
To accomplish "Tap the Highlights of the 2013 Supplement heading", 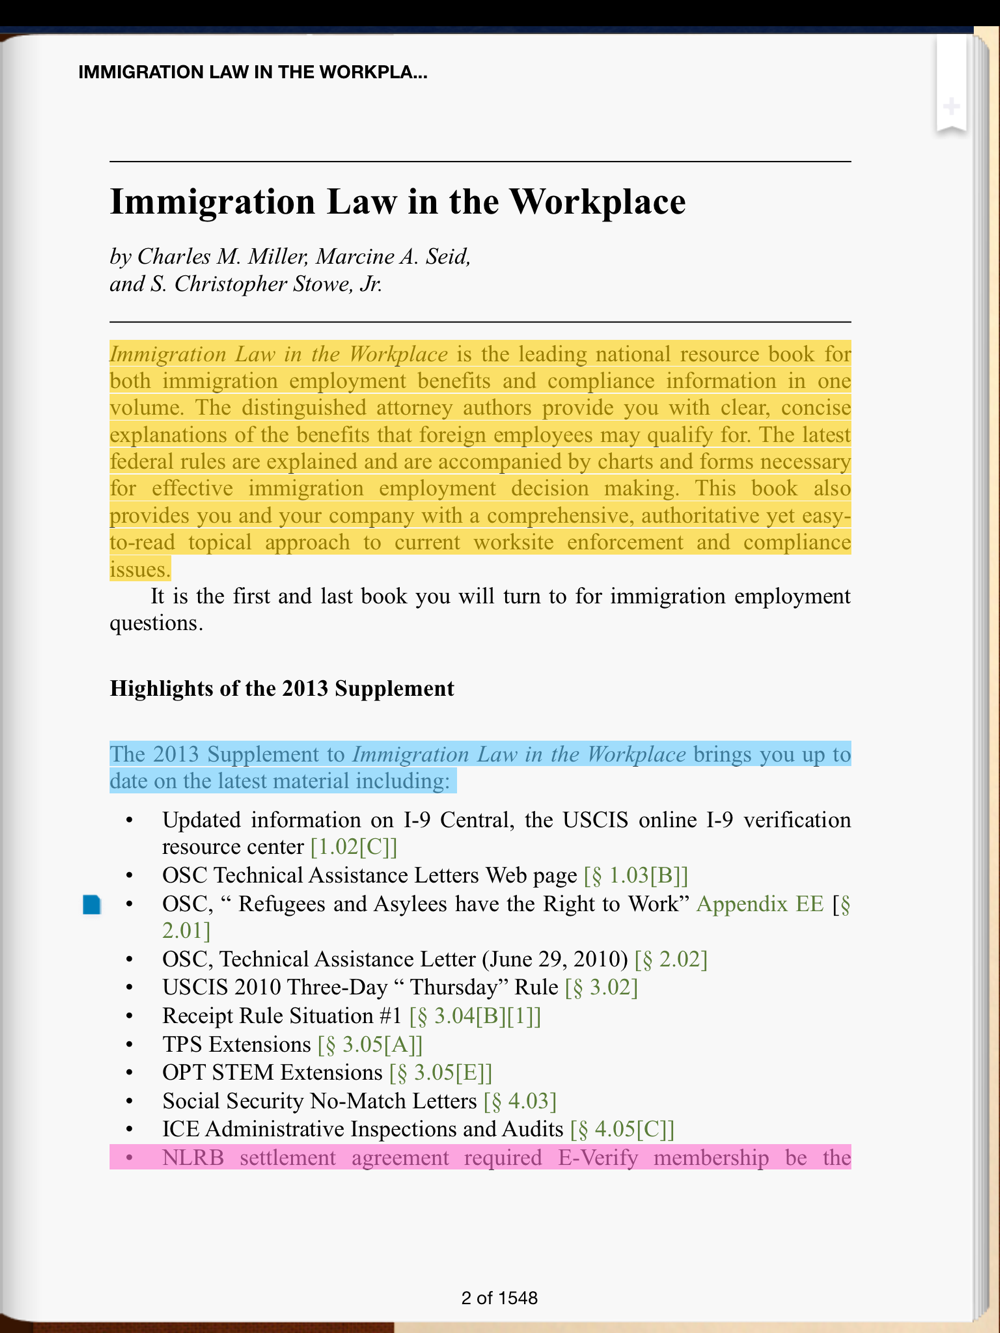I will coord(282,689).
